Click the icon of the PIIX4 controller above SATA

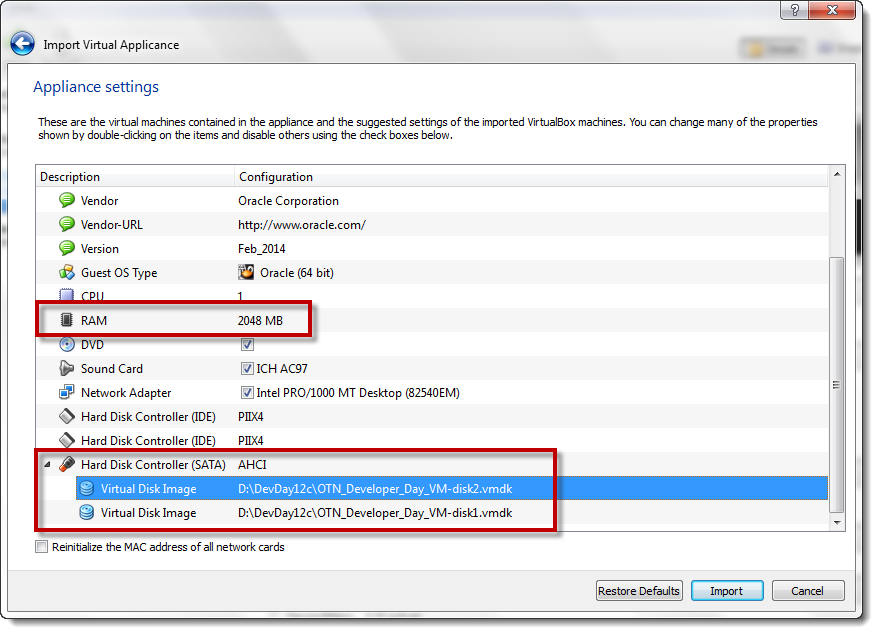(x=67, y=440)
